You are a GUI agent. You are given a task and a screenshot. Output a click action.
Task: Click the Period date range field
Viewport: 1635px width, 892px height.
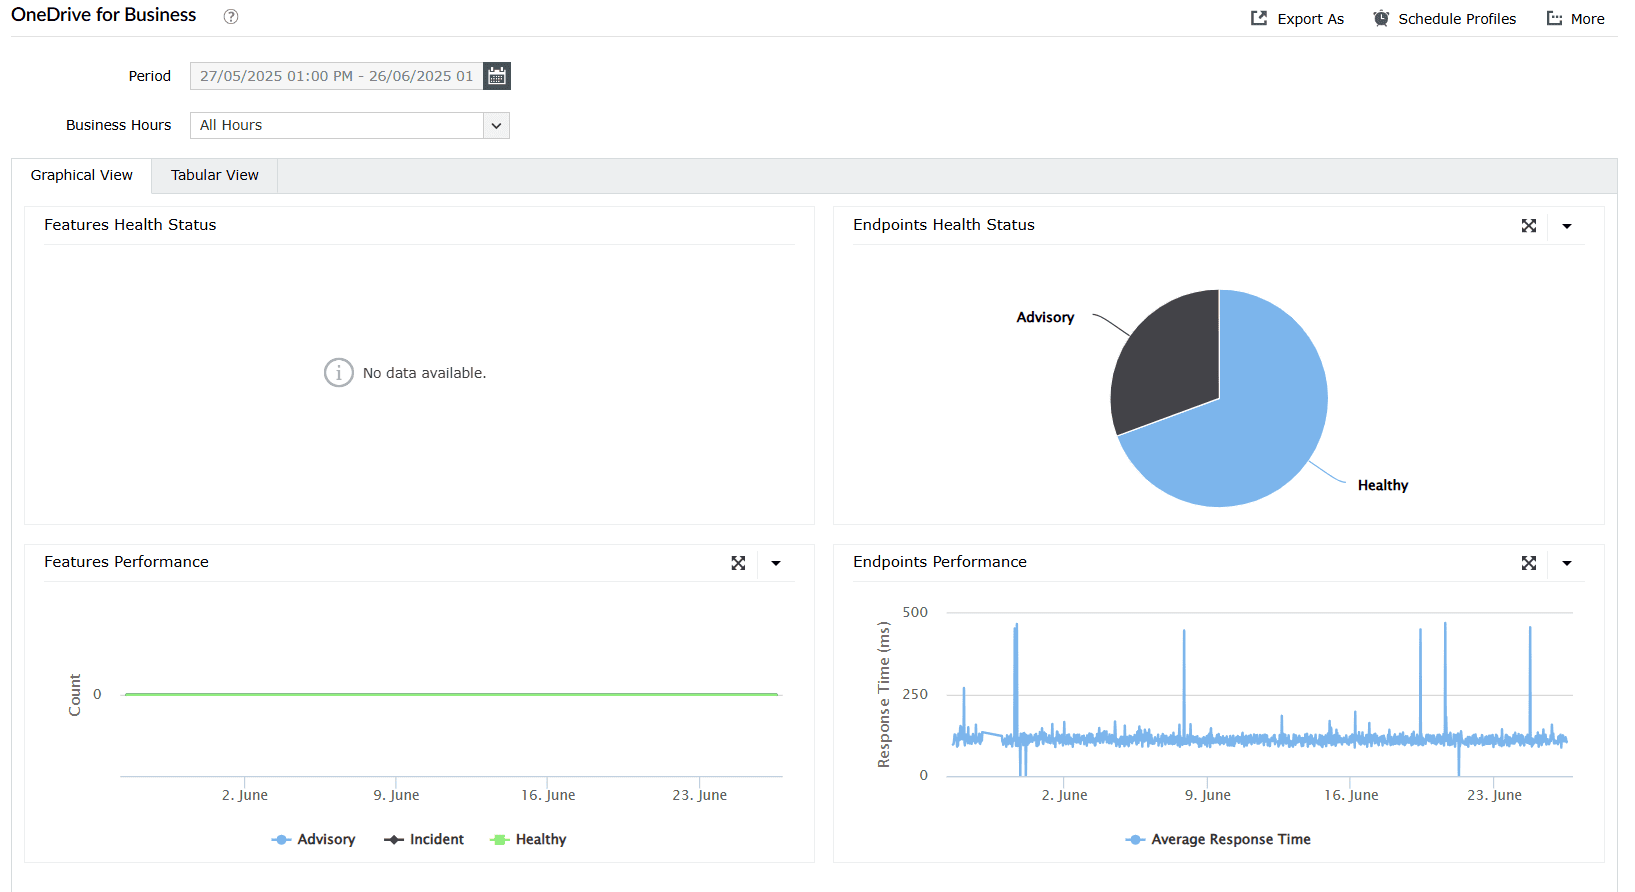(337, 76)
